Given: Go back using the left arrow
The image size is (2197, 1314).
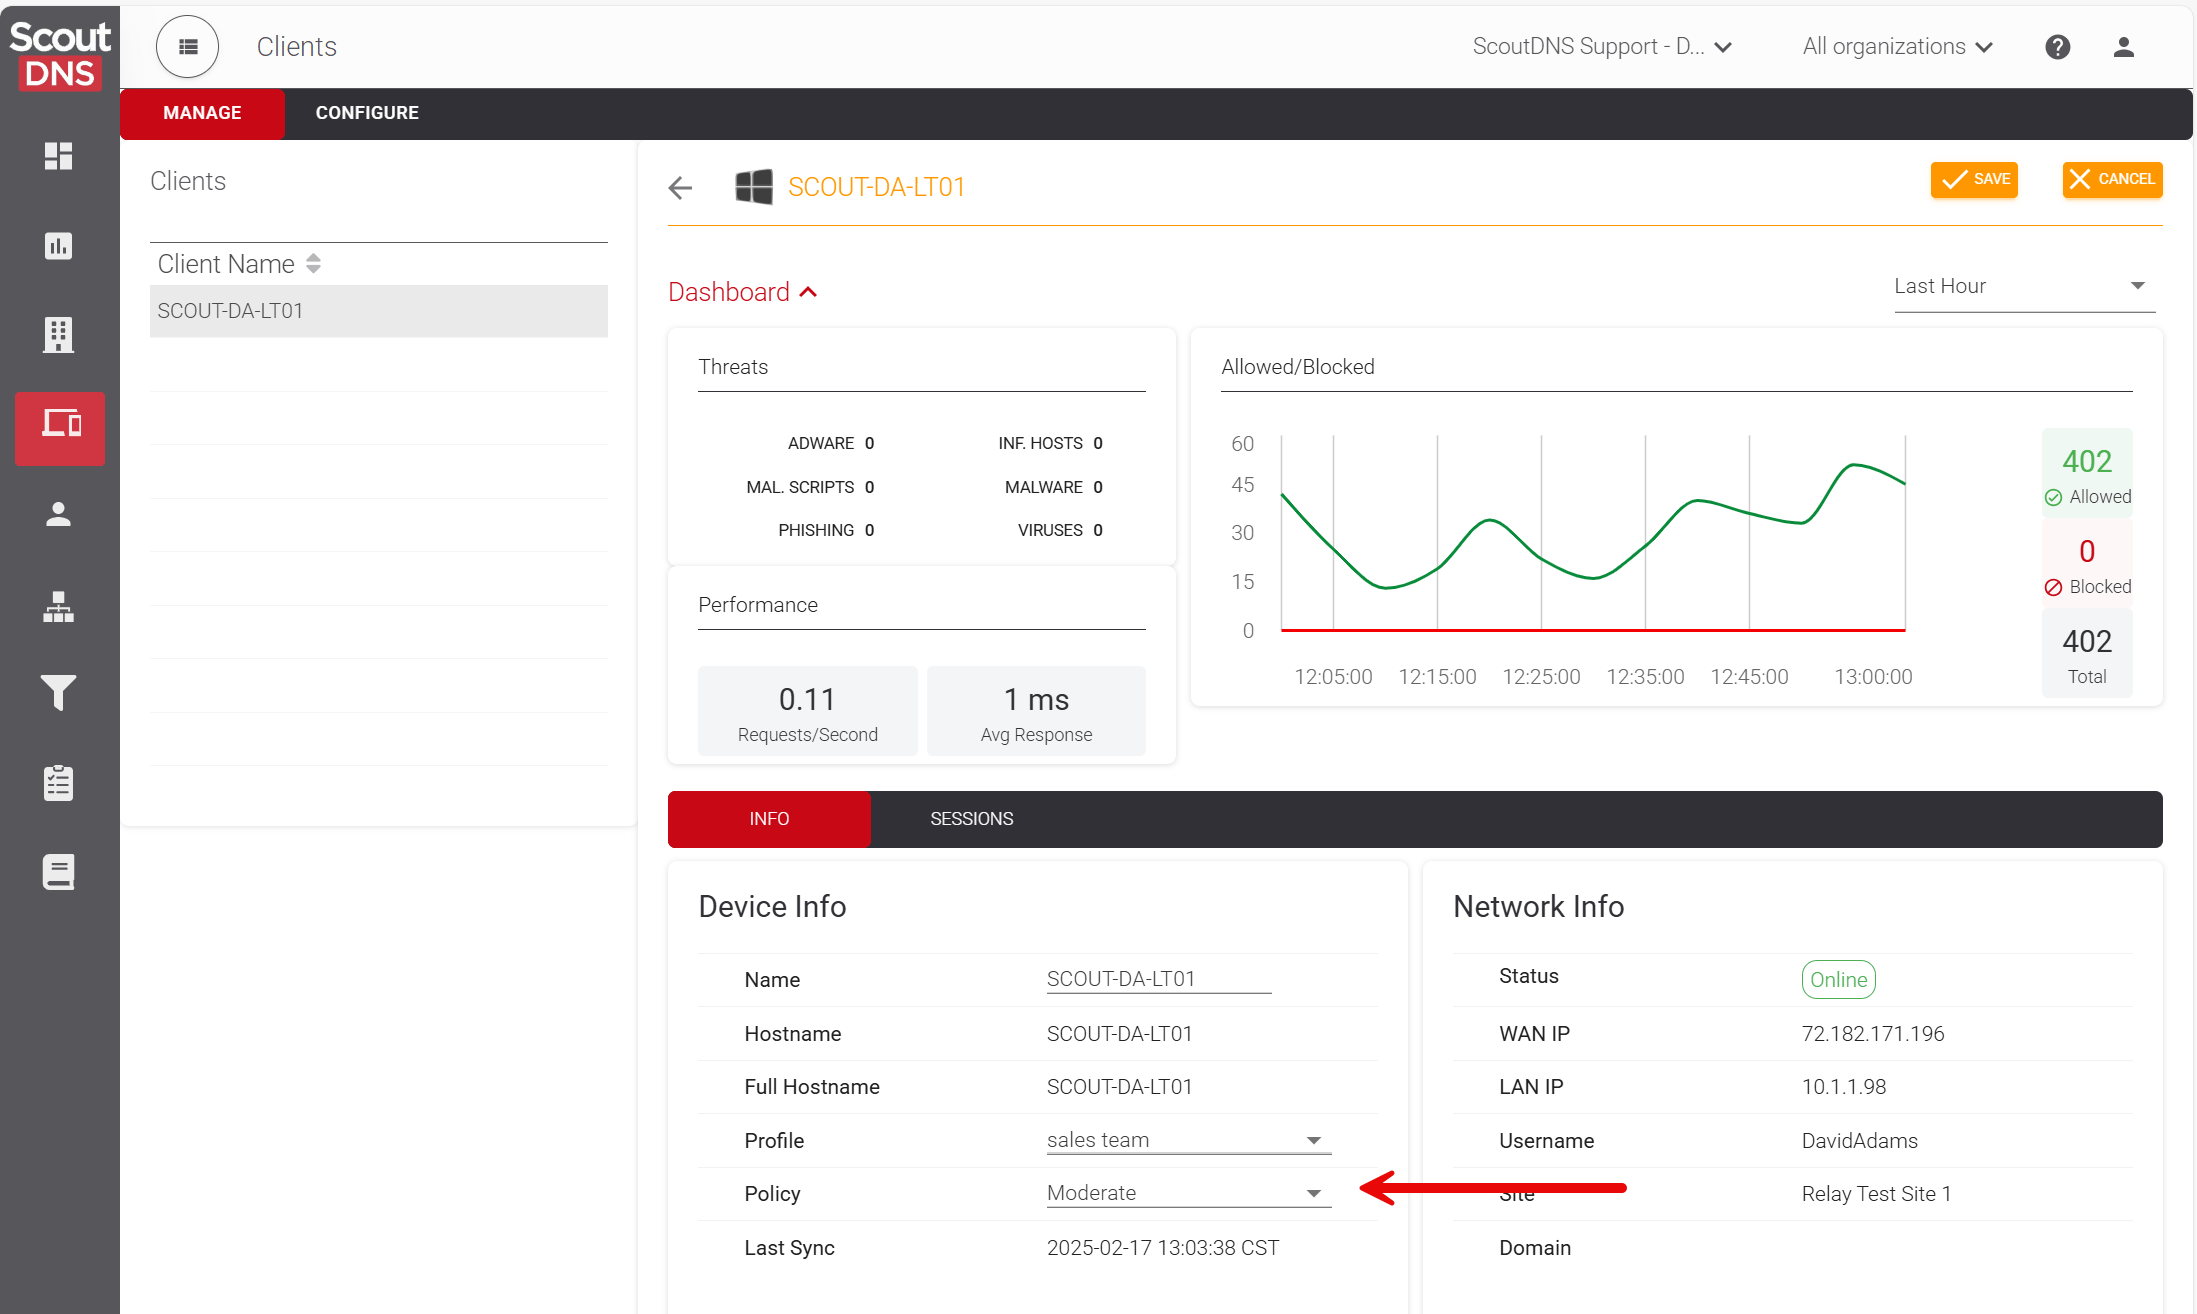Looking at the screenshot, I should tap(680, 188).
